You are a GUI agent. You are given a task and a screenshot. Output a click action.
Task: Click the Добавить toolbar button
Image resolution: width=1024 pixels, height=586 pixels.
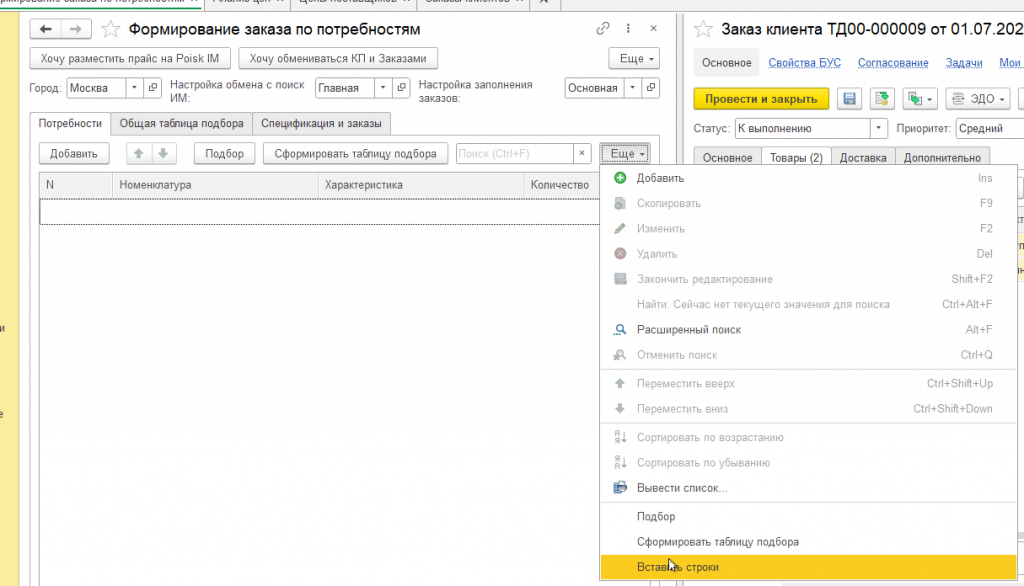point(74,154)
